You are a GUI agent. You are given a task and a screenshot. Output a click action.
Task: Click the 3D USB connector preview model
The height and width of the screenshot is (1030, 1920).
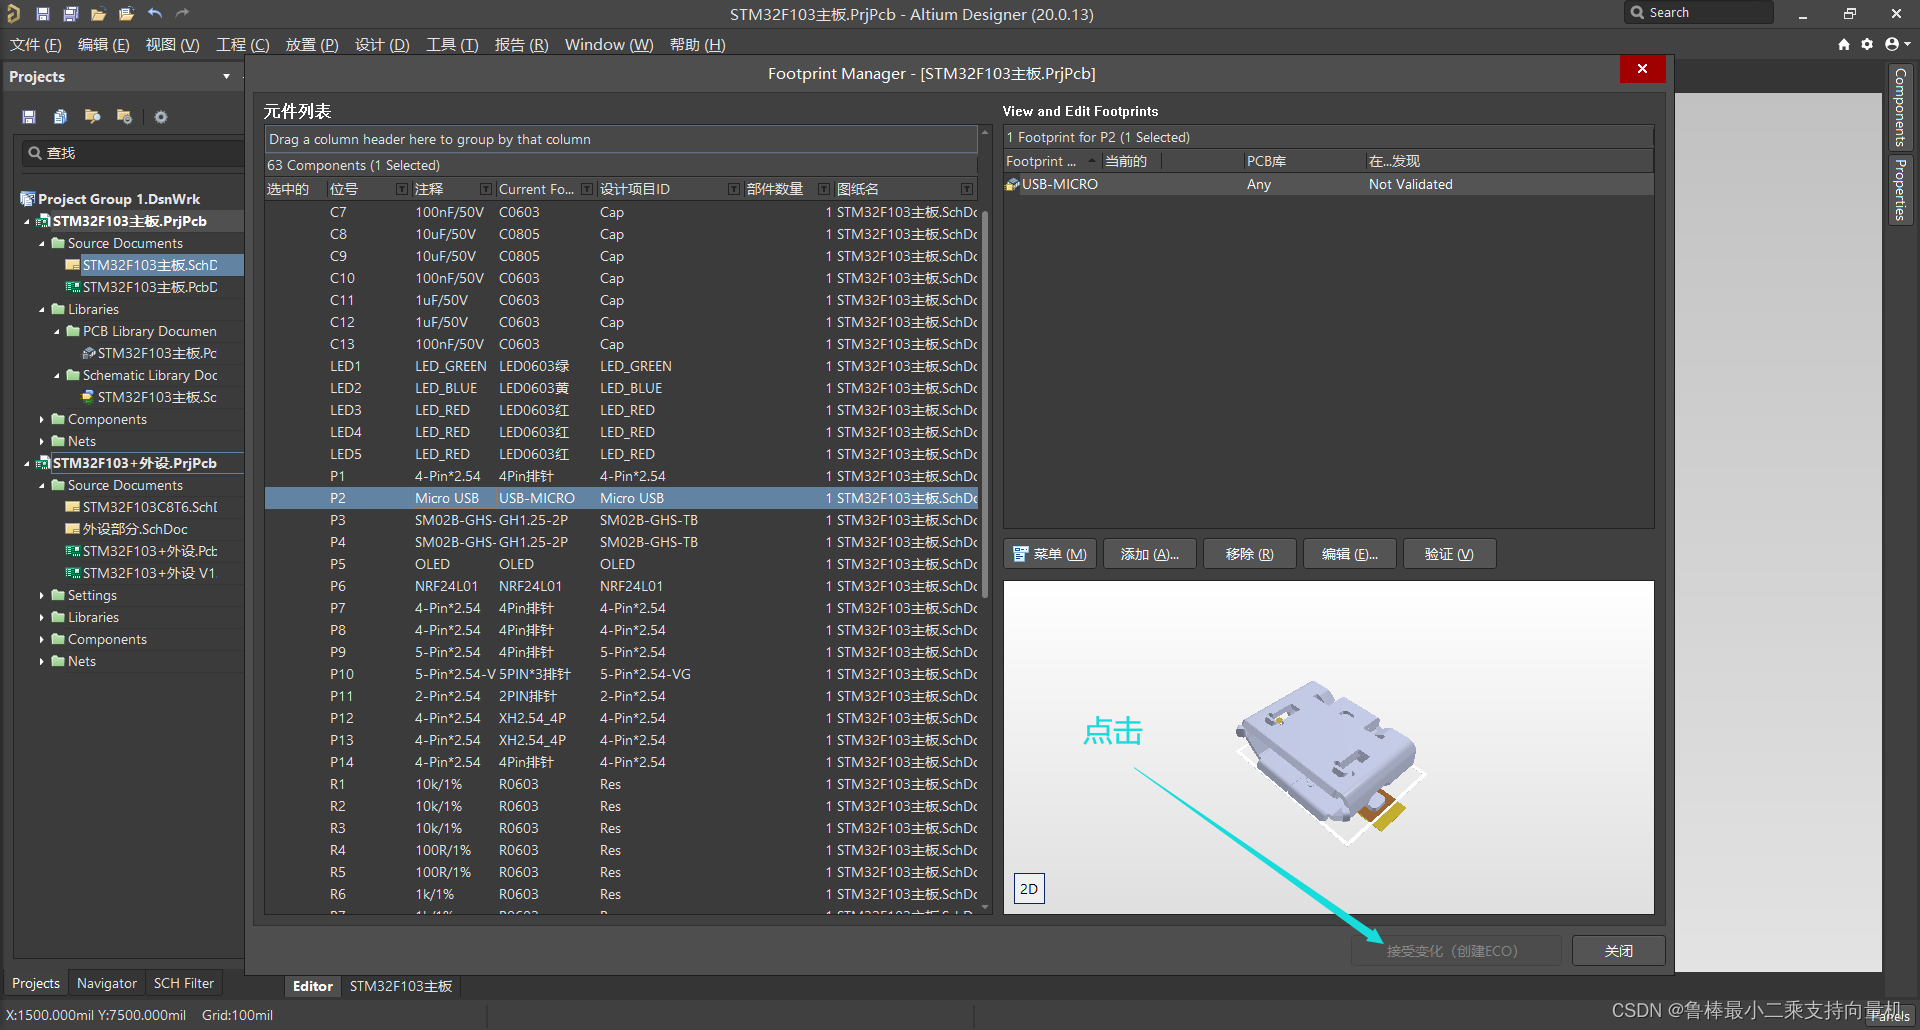click(x=1328, y=760)
